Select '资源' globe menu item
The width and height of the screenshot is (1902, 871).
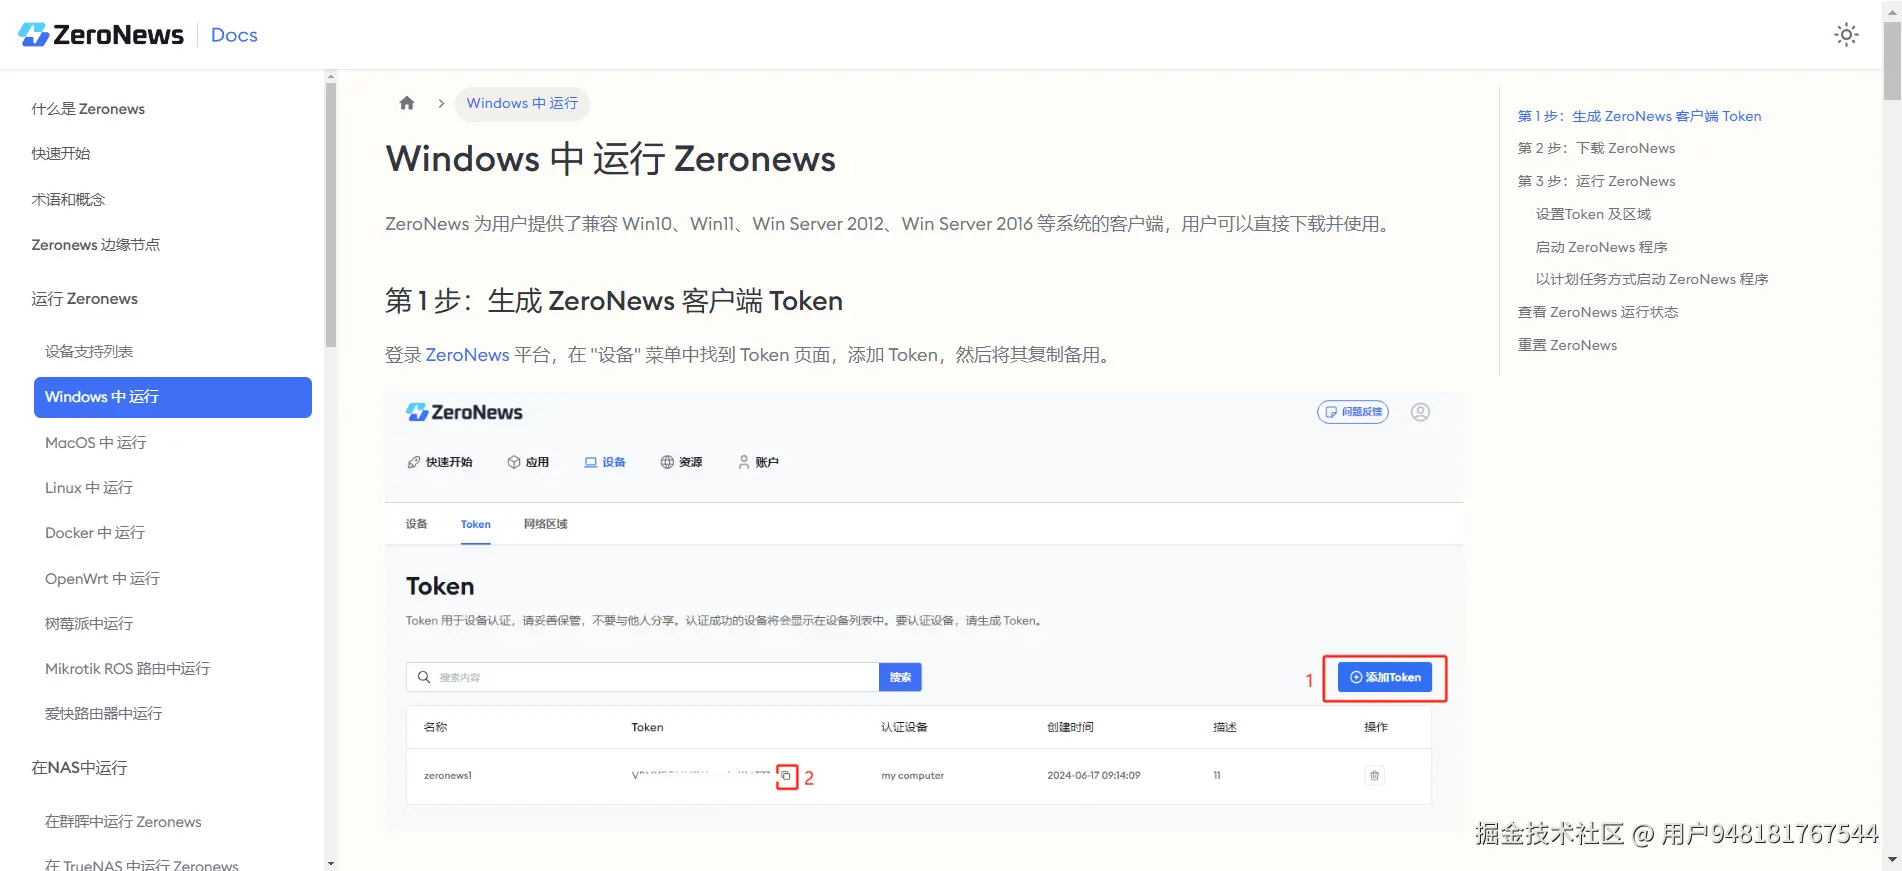click(x=681, y=462)
